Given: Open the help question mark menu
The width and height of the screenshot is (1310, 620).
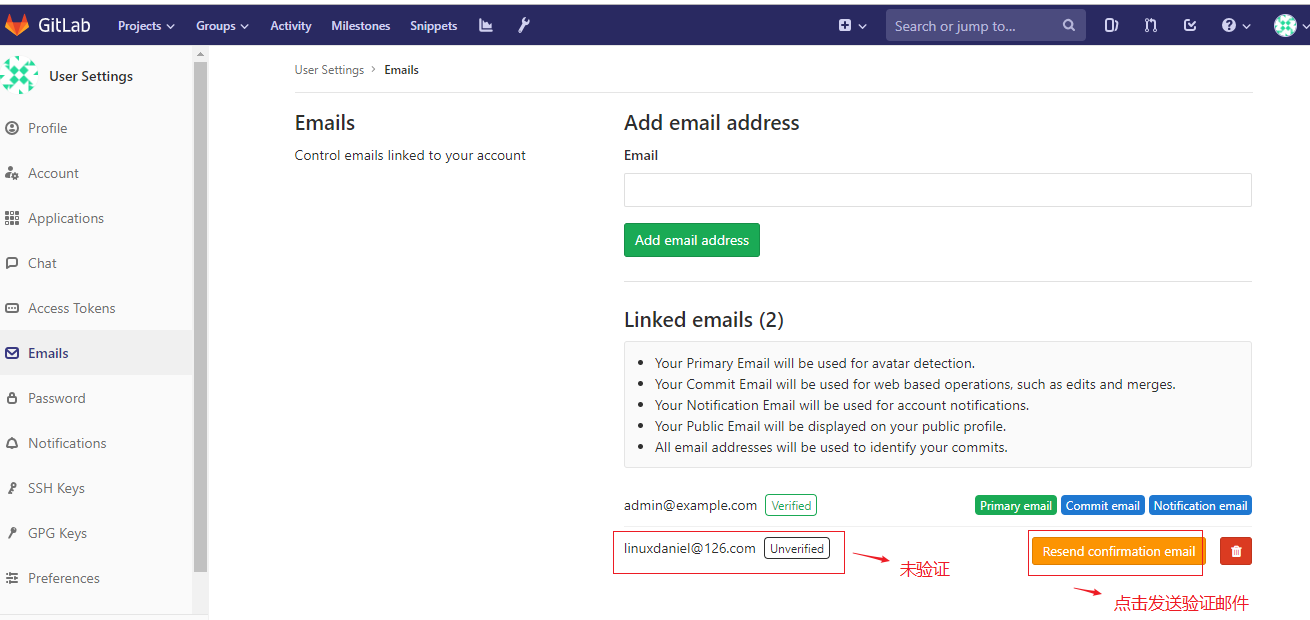Looking at the screenshot, I should tap(1236, 26).
